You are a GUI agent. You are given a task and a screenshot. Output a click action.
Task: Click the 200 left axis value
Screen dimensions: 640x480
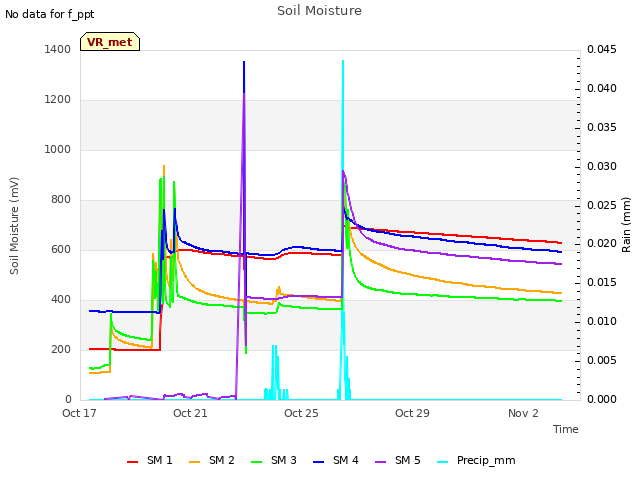pos(61,349)
